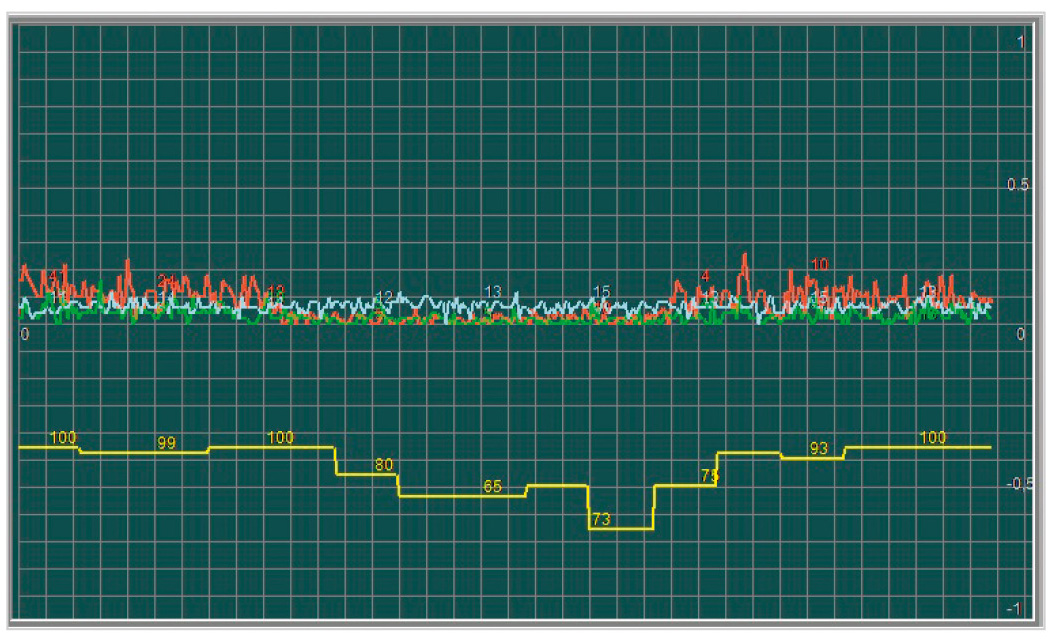Click the yellow "65" step label

(x=493, y=486)
